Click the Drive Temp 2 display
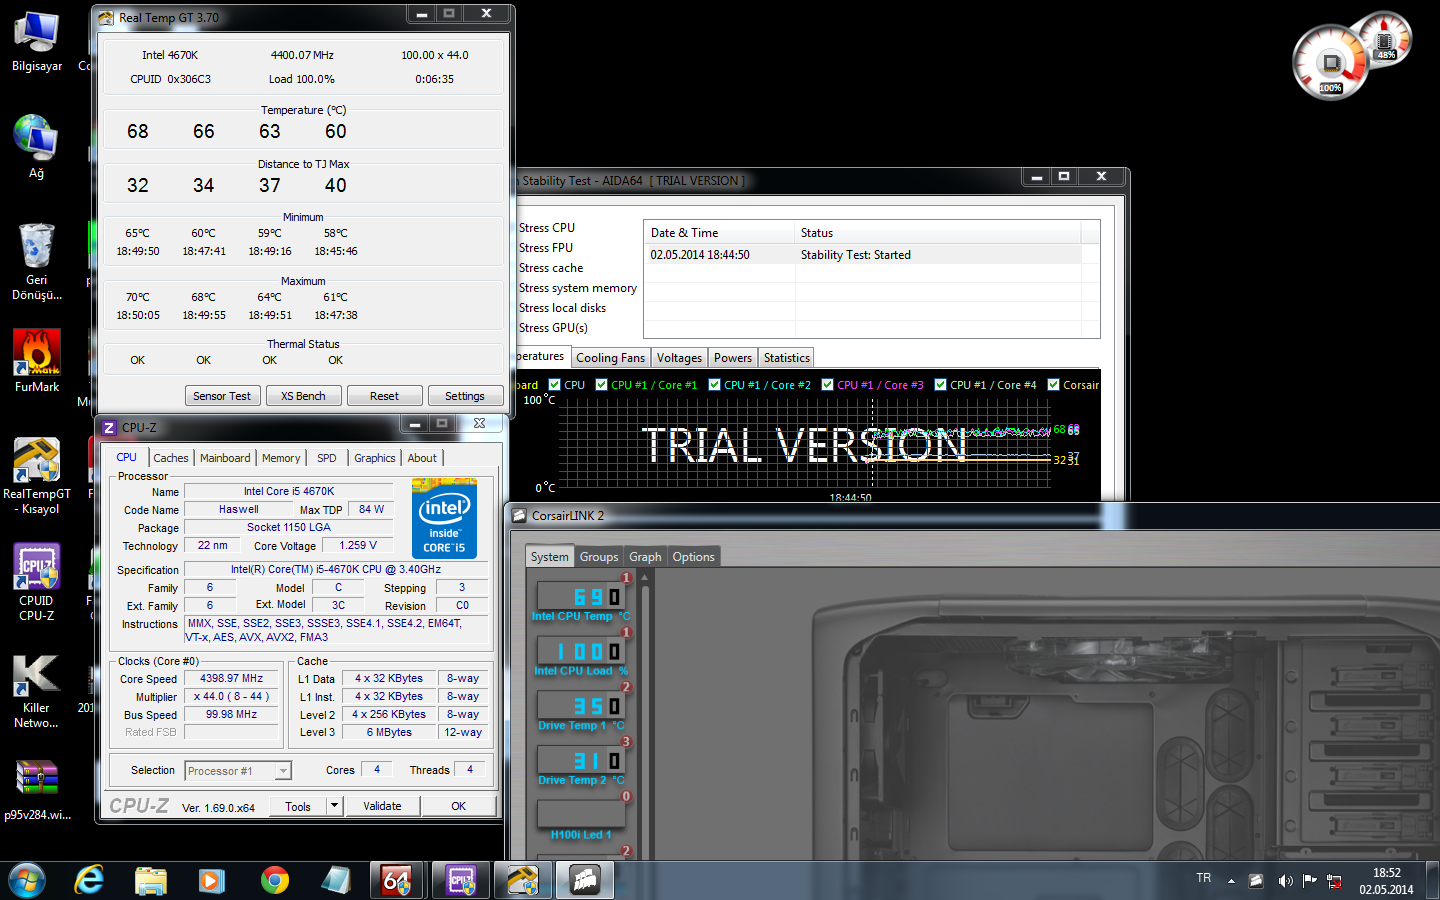1440x900 pixels. click(x=581, y=762)
